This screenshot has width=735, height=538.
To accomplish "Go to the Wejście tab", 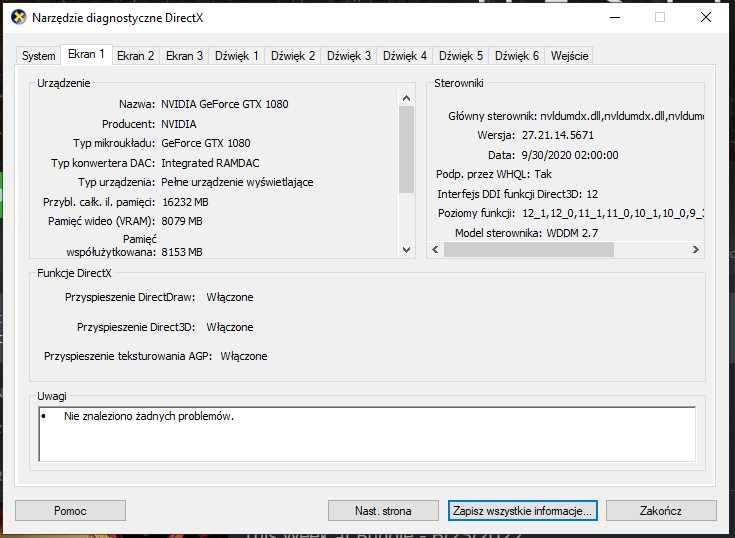I will tap(570, 56).
